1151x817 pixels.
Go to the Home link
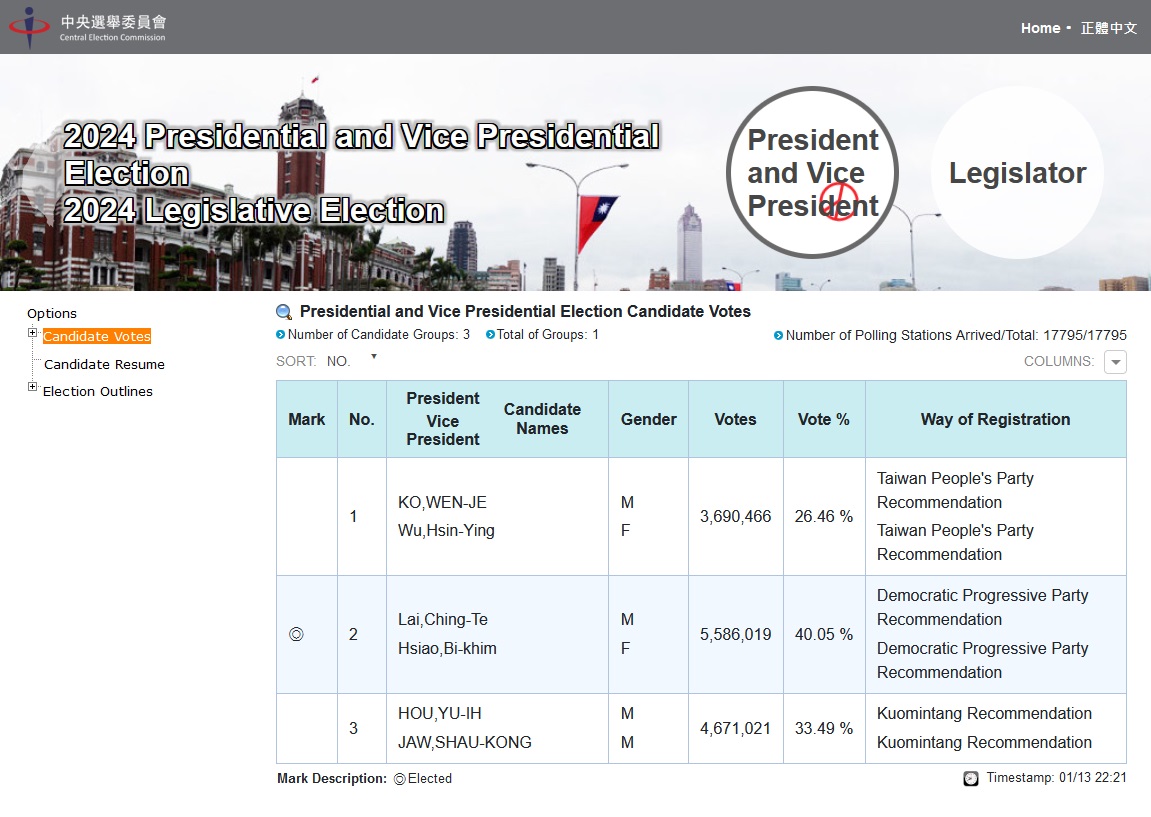[x=1040, y=28]
